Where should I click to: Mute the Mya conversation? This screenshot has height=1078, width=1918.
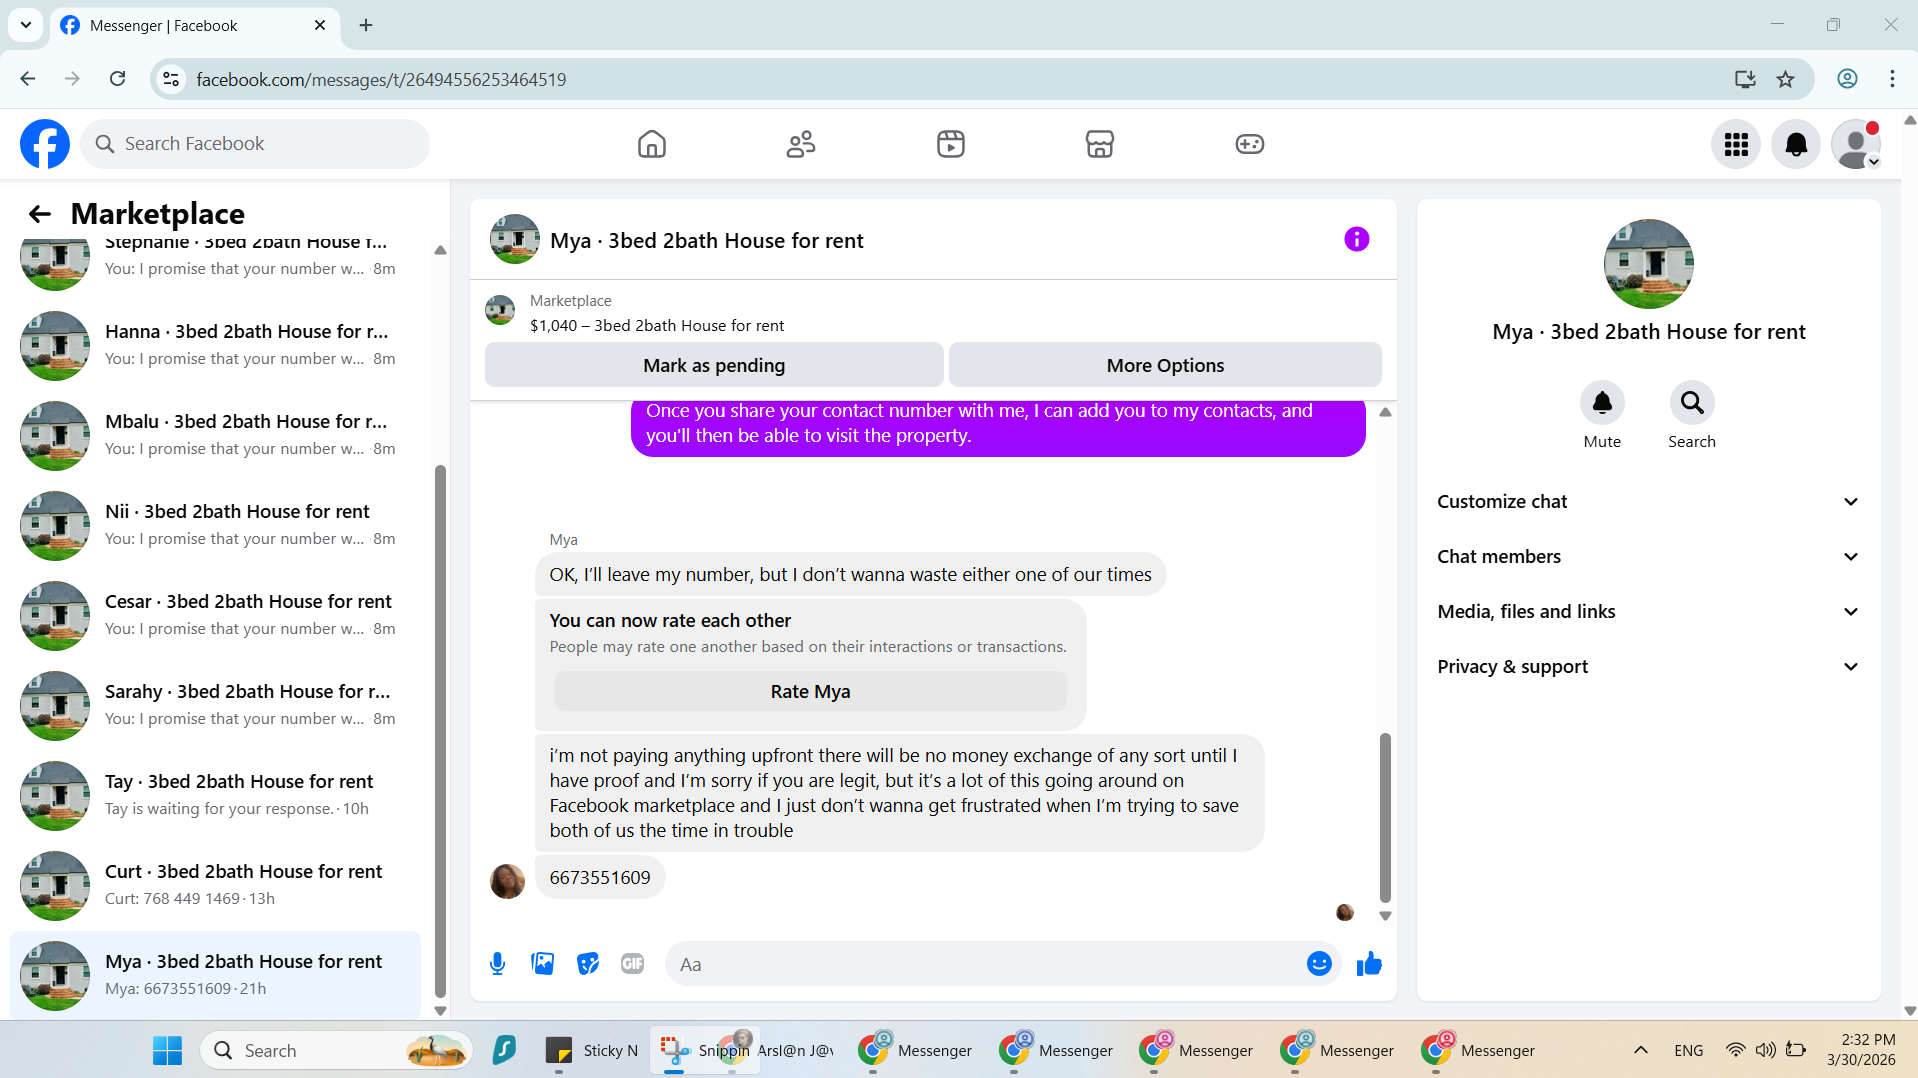point(1602,403)
